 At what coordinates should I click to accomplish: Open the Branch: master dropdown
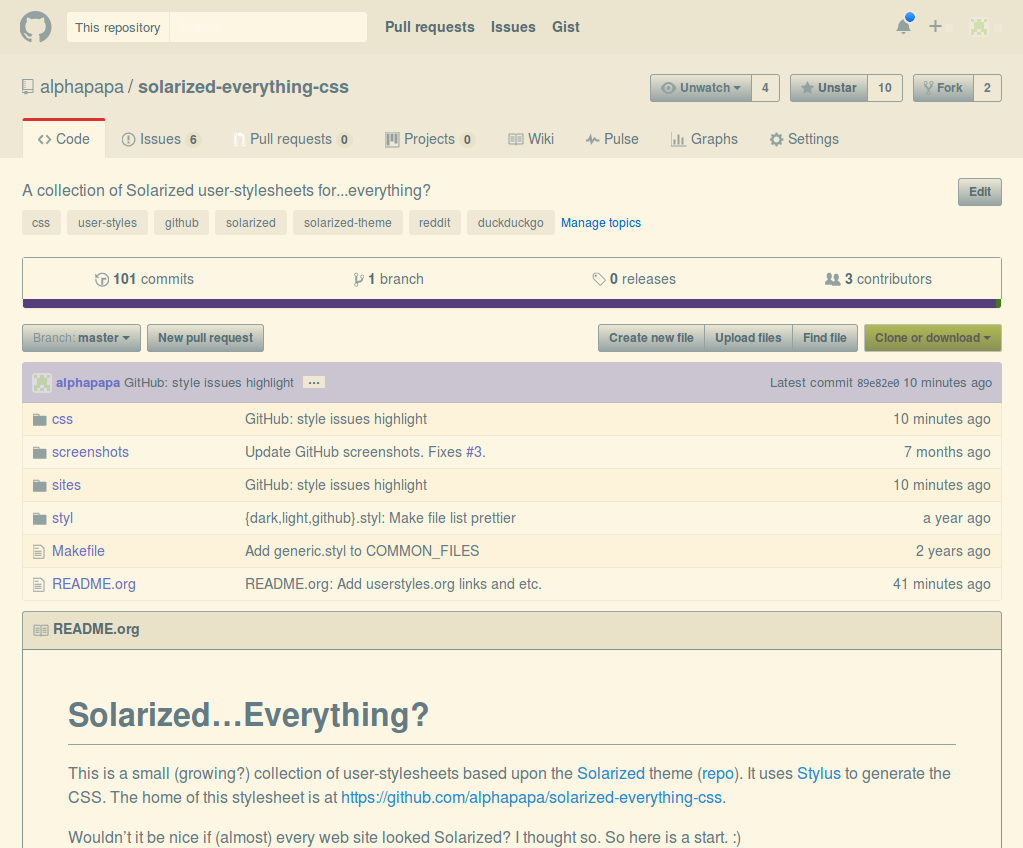point(82,338)
